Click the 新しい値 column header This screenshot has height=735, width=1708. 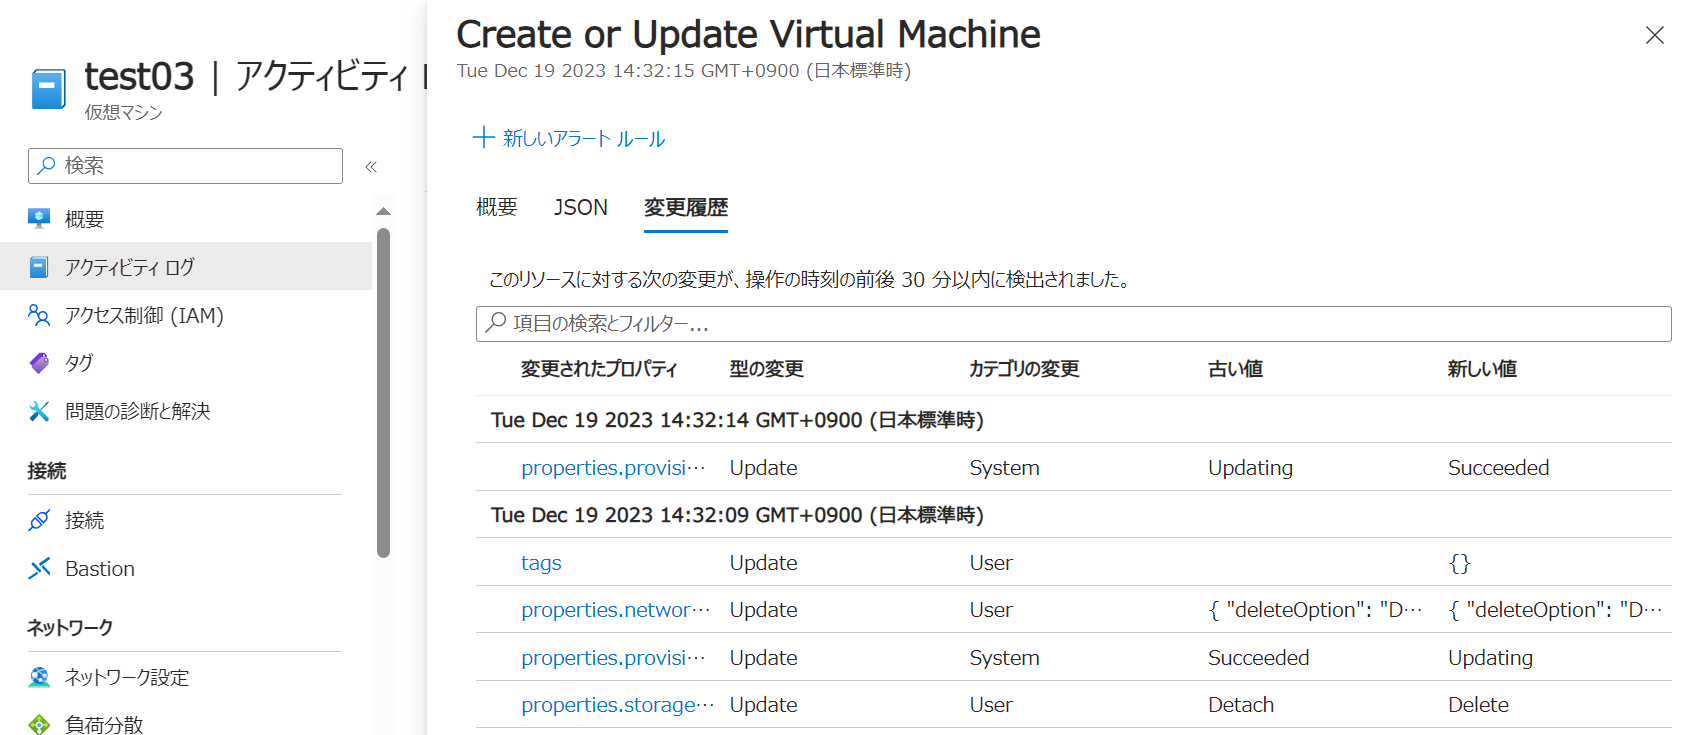coord(1483,369)
